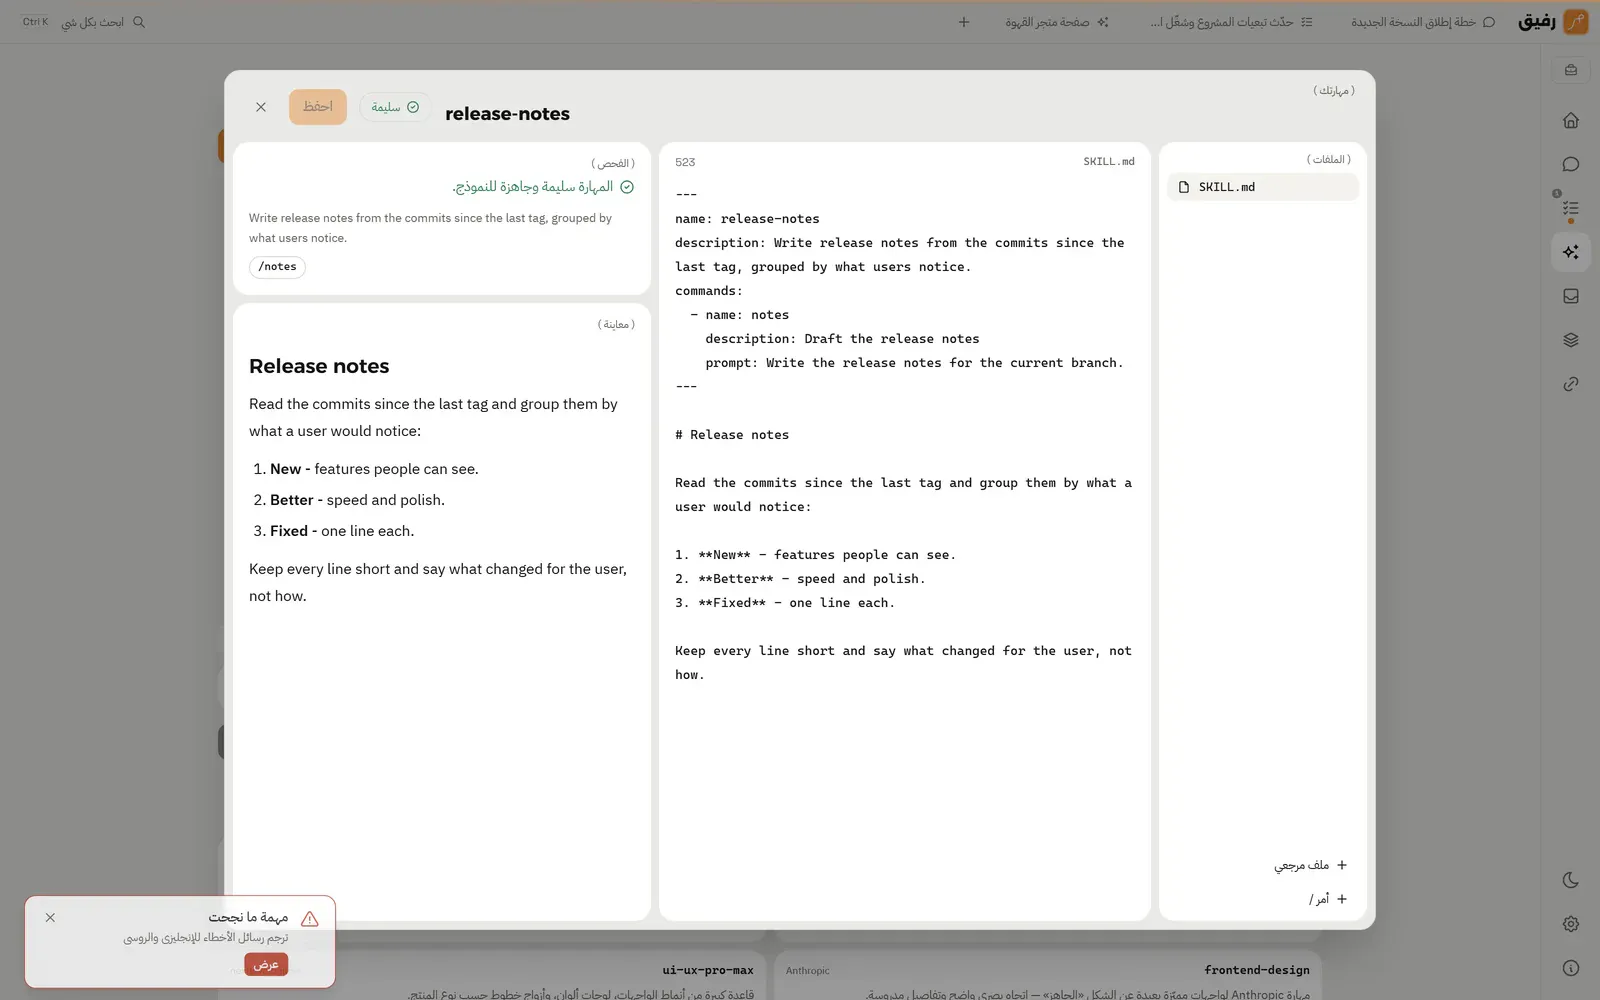Switch to the صفحة متجر القهوة tab
This screenshot has width=1600, height=1000.
pos(1057,22)
